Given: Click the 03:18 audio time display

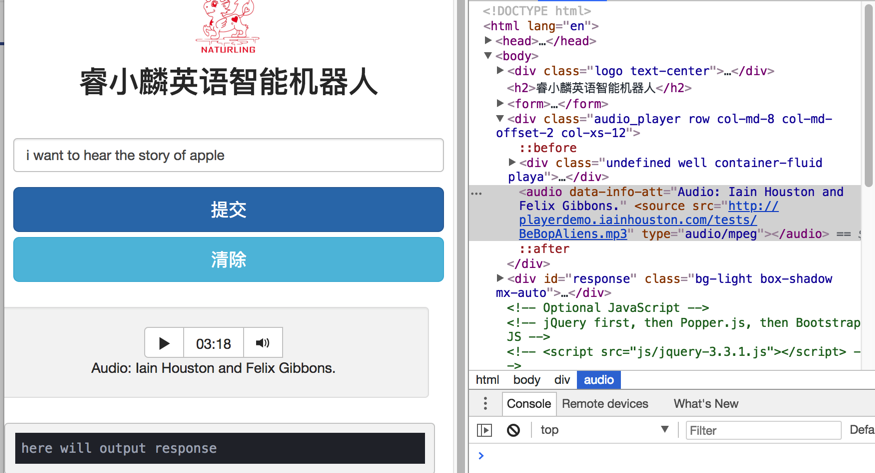Looking at the screenshot, I should (x=213, y=344).
